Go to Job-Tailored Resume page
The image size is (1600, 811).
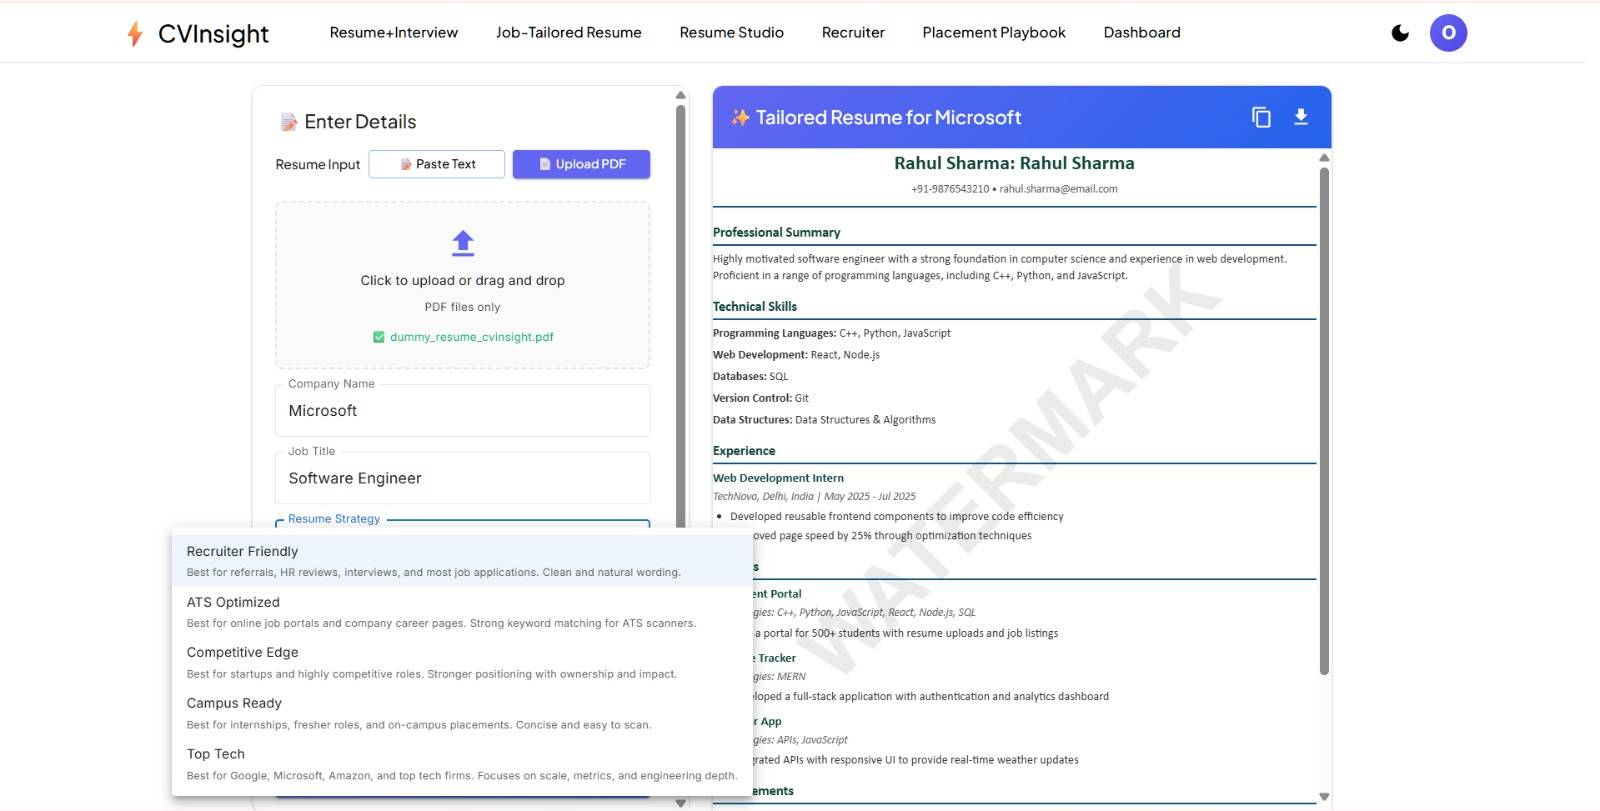click(x=569, y=33)
